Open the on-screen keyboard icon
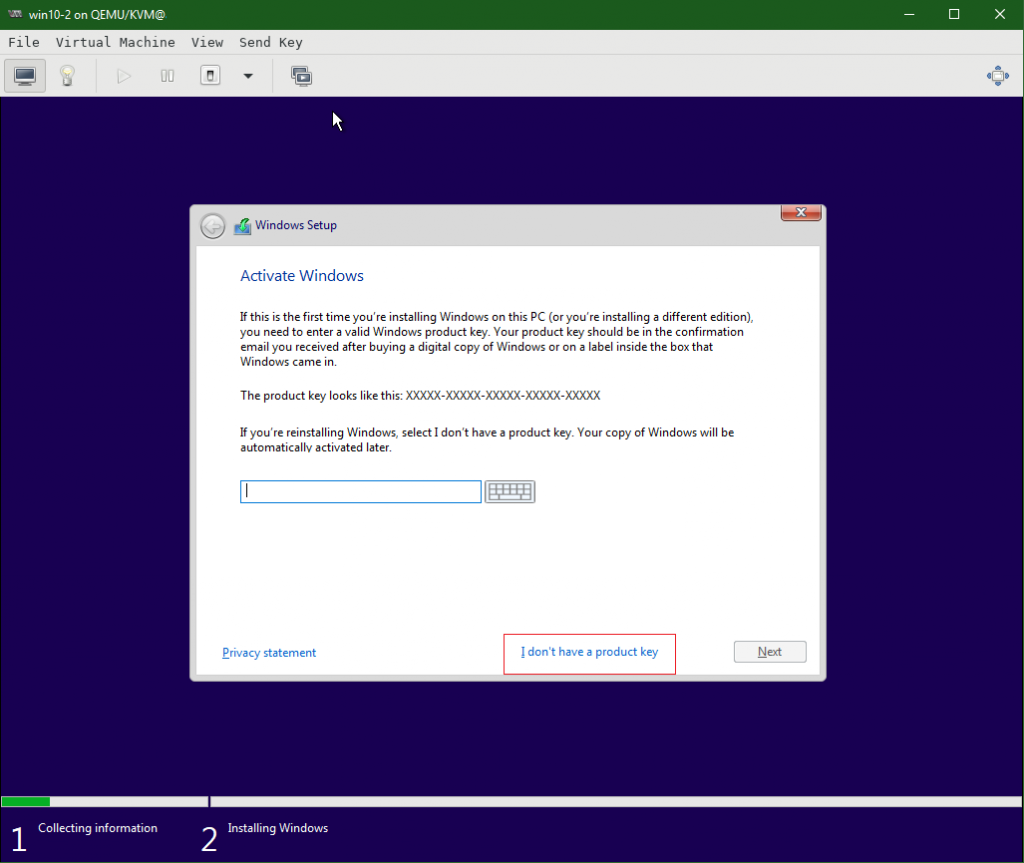 pos(510,491)
